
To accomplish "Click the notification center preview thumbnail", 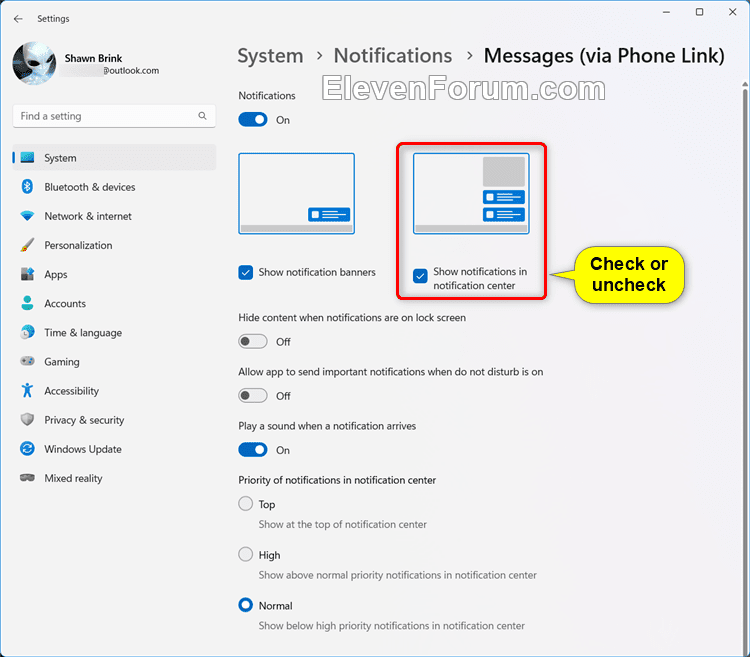I will (x=471, y=194).
